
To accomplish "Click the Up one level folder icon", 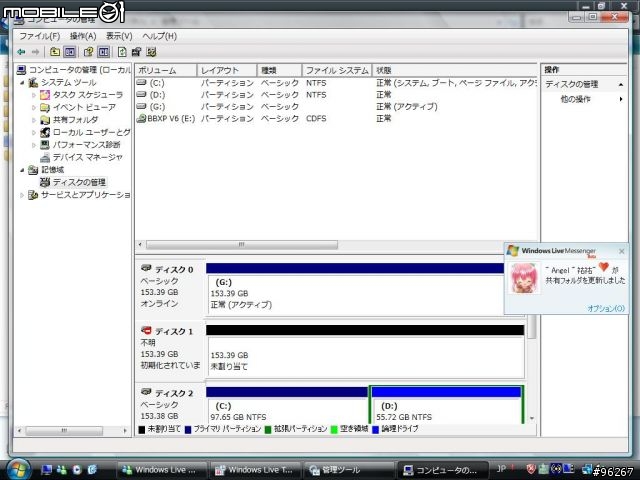I will coord(55,52).
